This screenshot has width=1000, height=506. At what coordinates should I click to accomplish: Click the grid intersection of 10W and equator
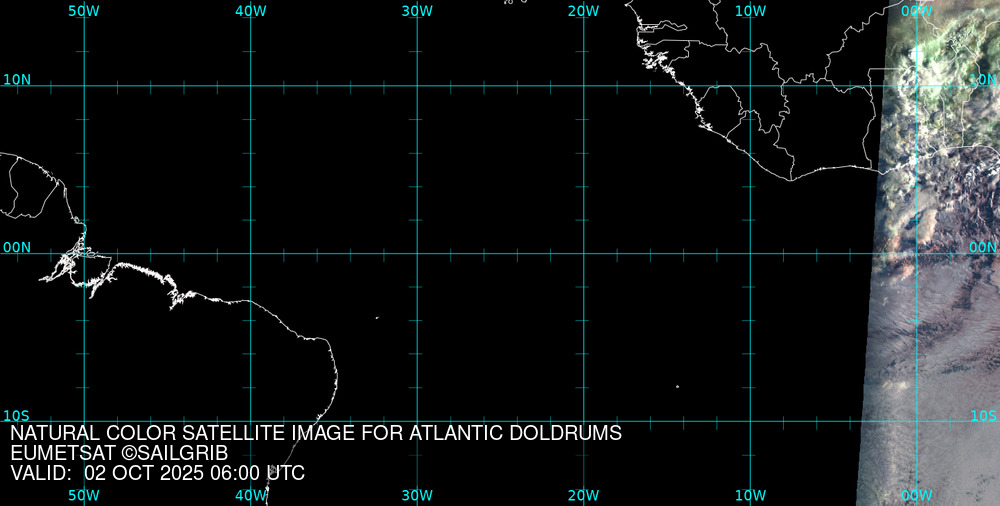point(750,253)
